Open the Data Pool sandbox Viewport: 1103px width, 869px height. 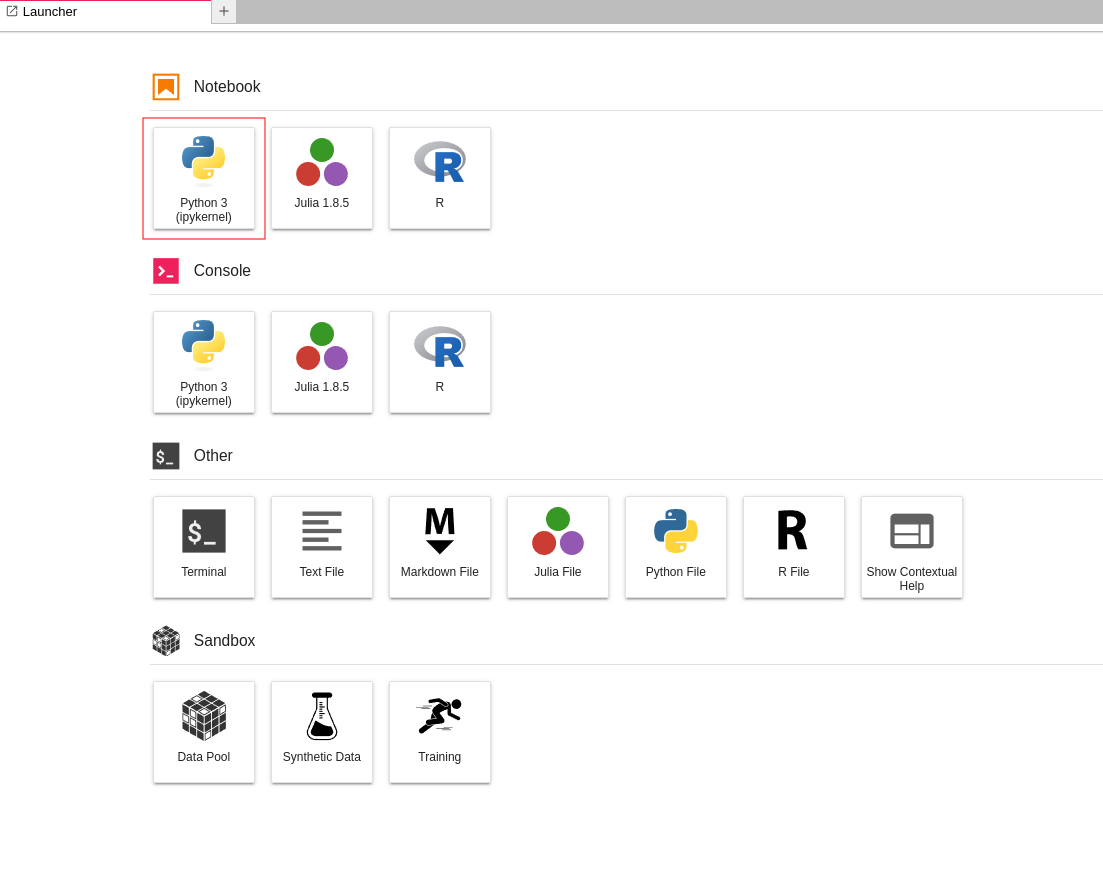pos(204,732)
